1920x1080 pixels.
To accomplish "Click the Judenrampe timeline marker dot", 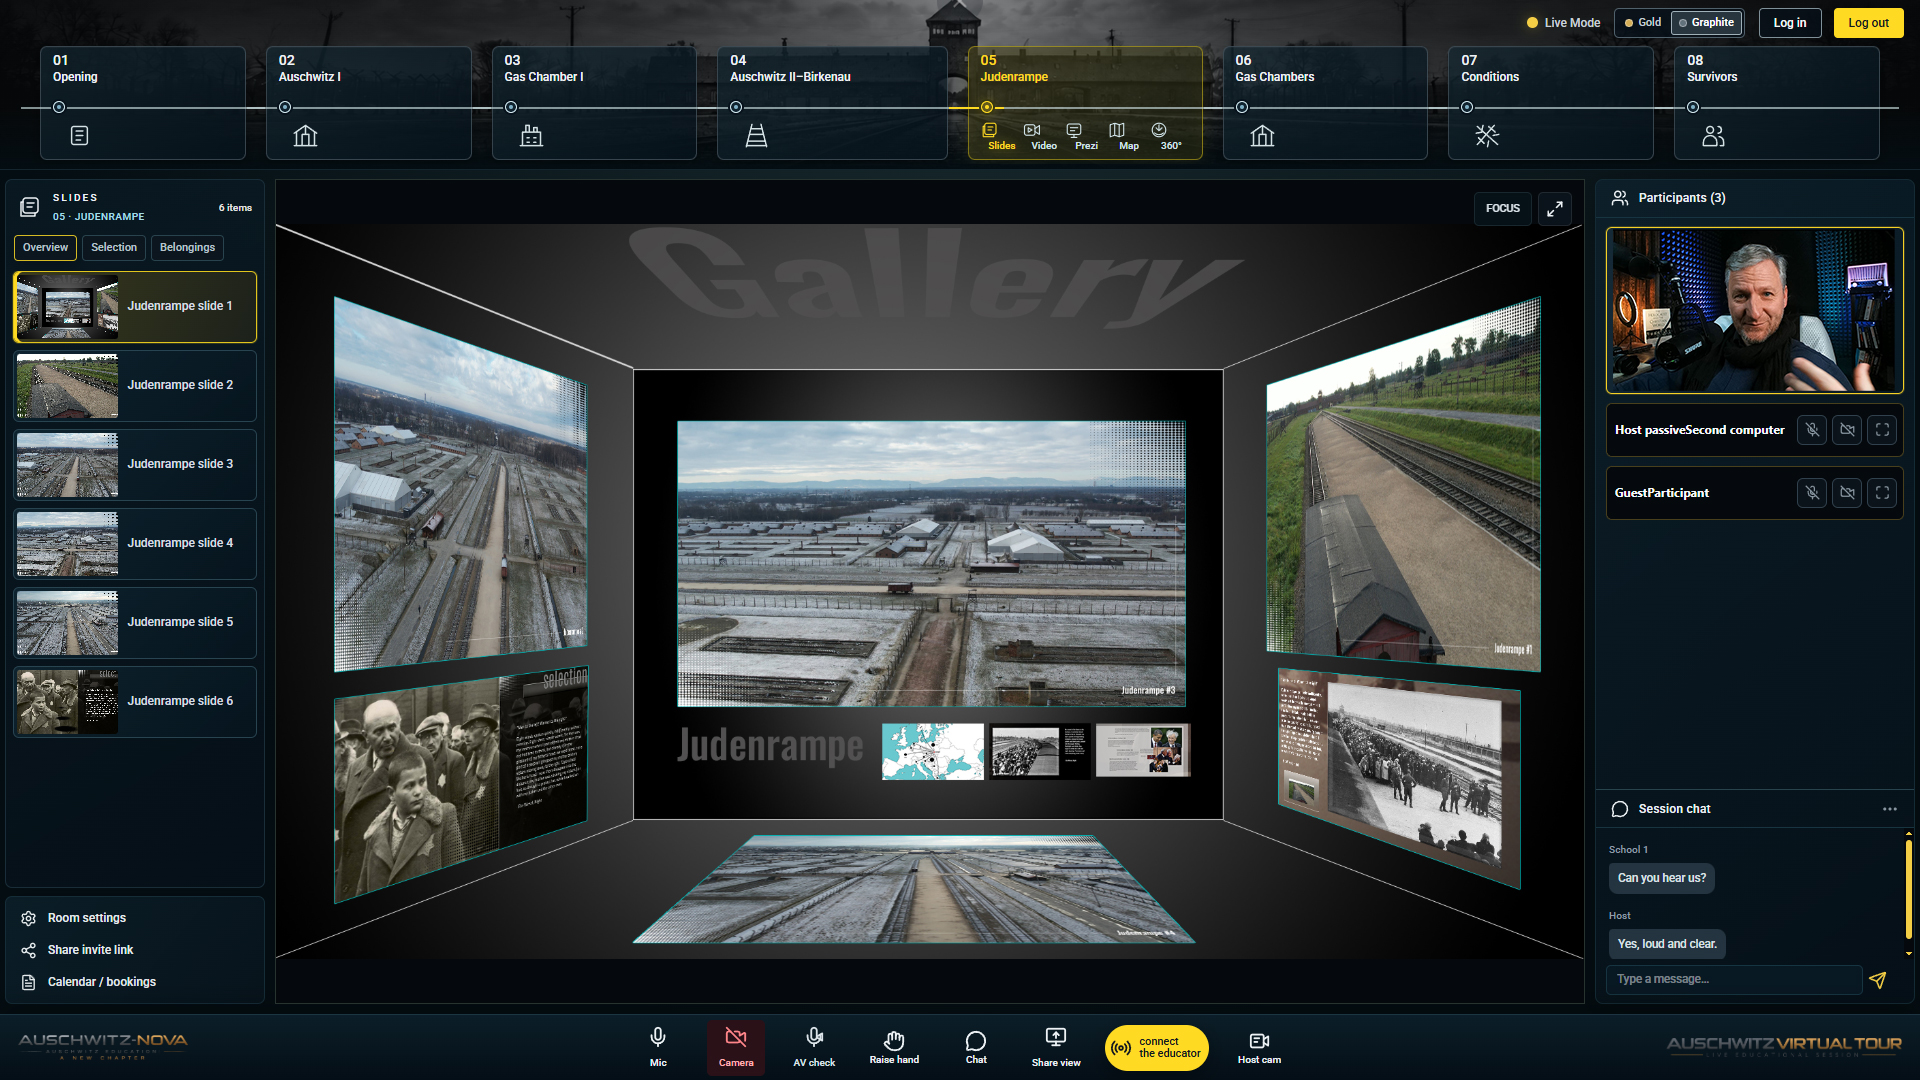I will point(987,107).
